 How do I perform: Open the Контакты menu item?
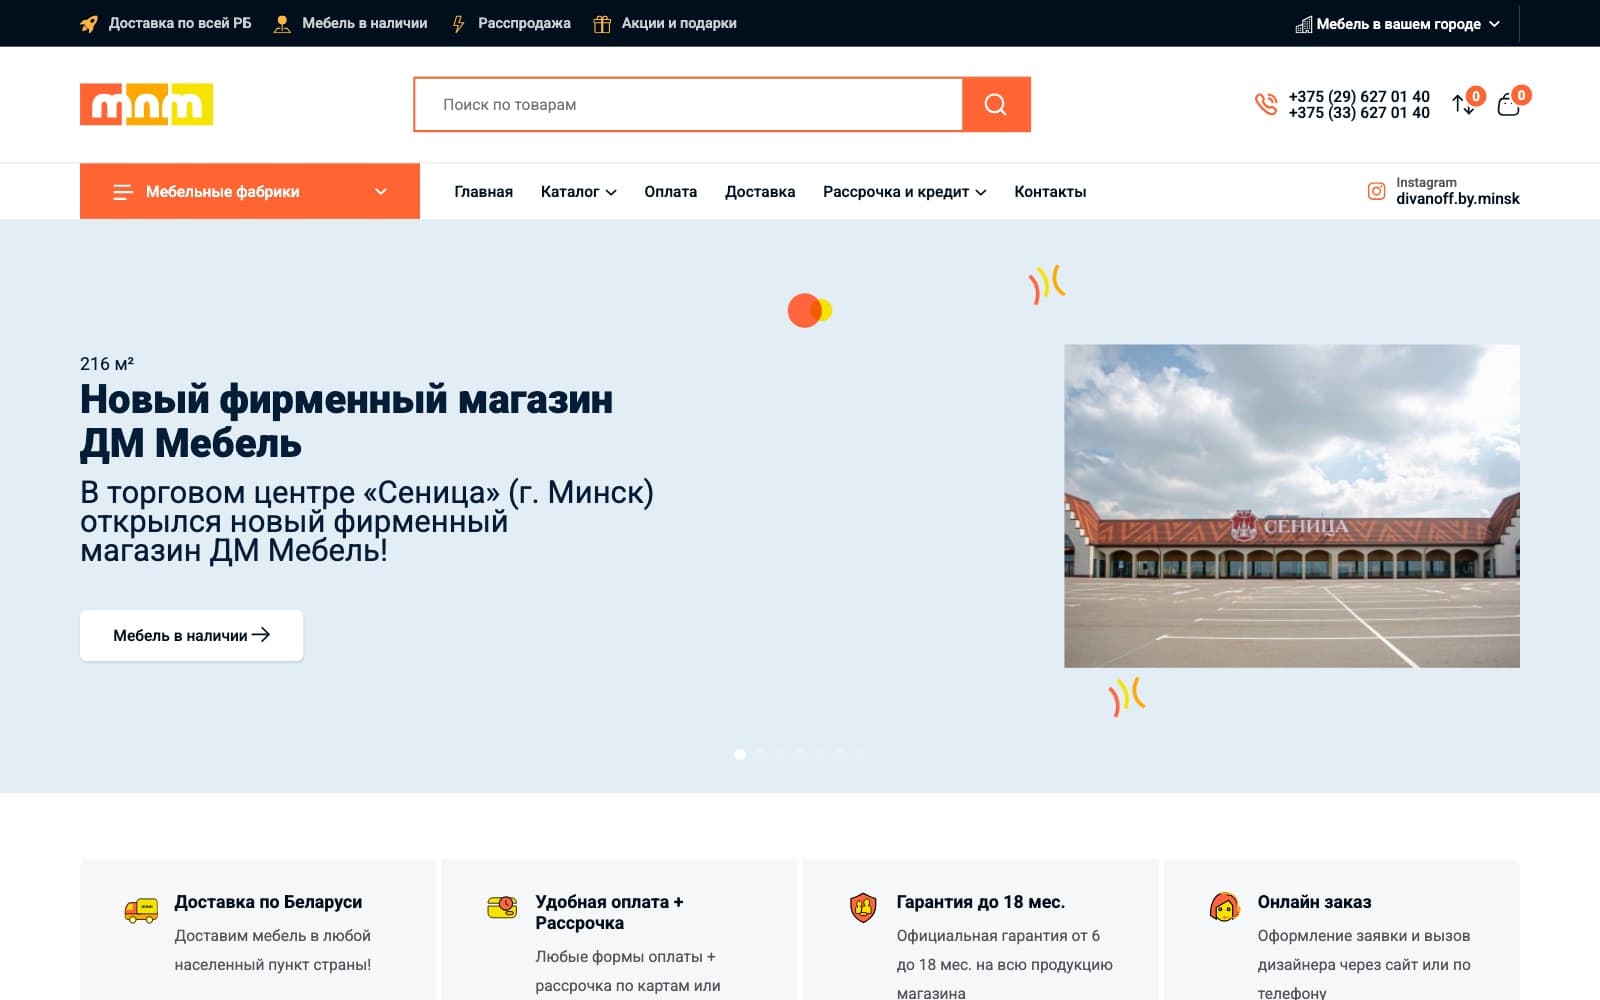tap(1050, 192)
